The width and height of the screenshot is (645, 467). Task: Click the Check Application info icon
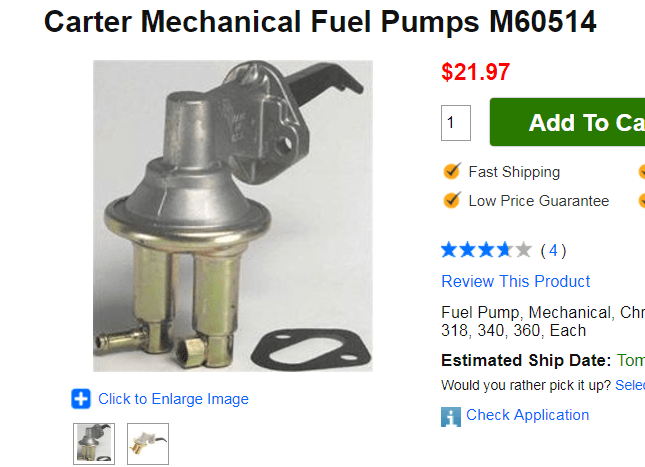[451, 417]
